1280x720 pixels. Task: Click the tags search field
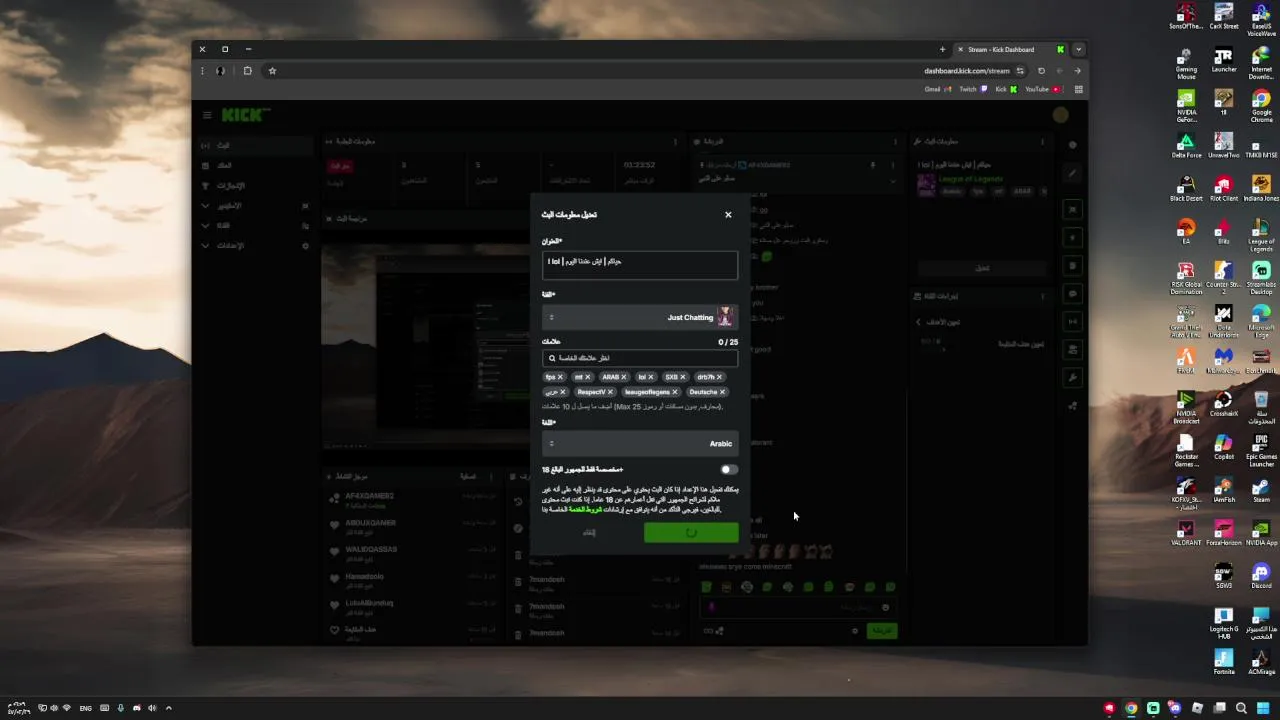pos(640,358)
